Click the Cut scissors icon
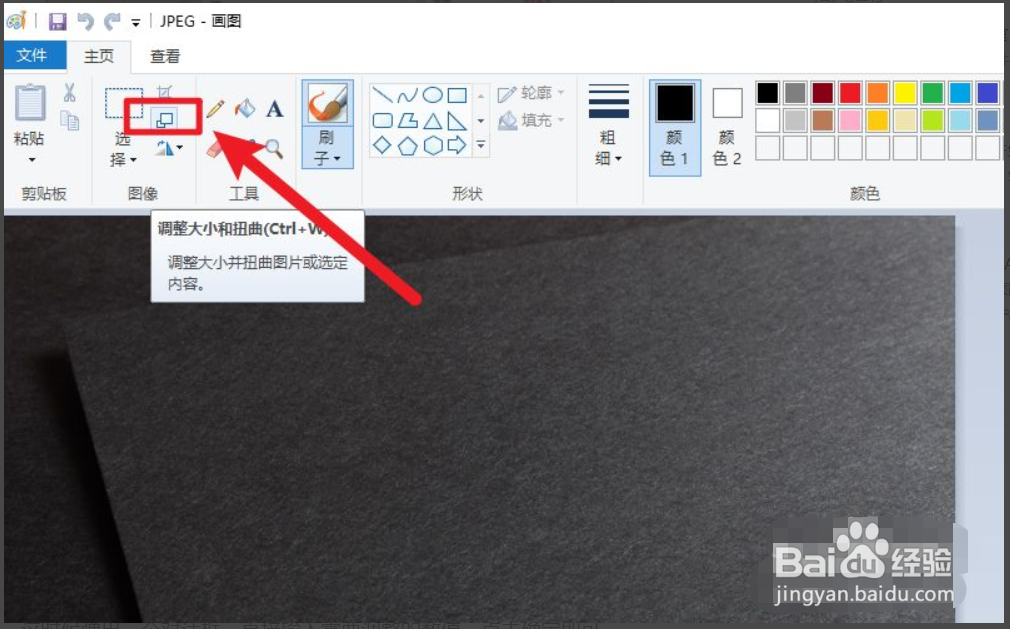 click(x=70, y=93)
